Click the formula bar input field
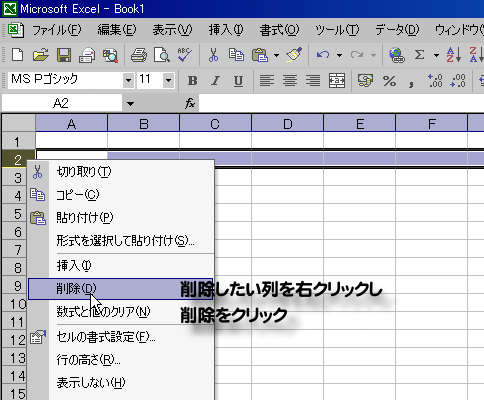 point(341,103)
